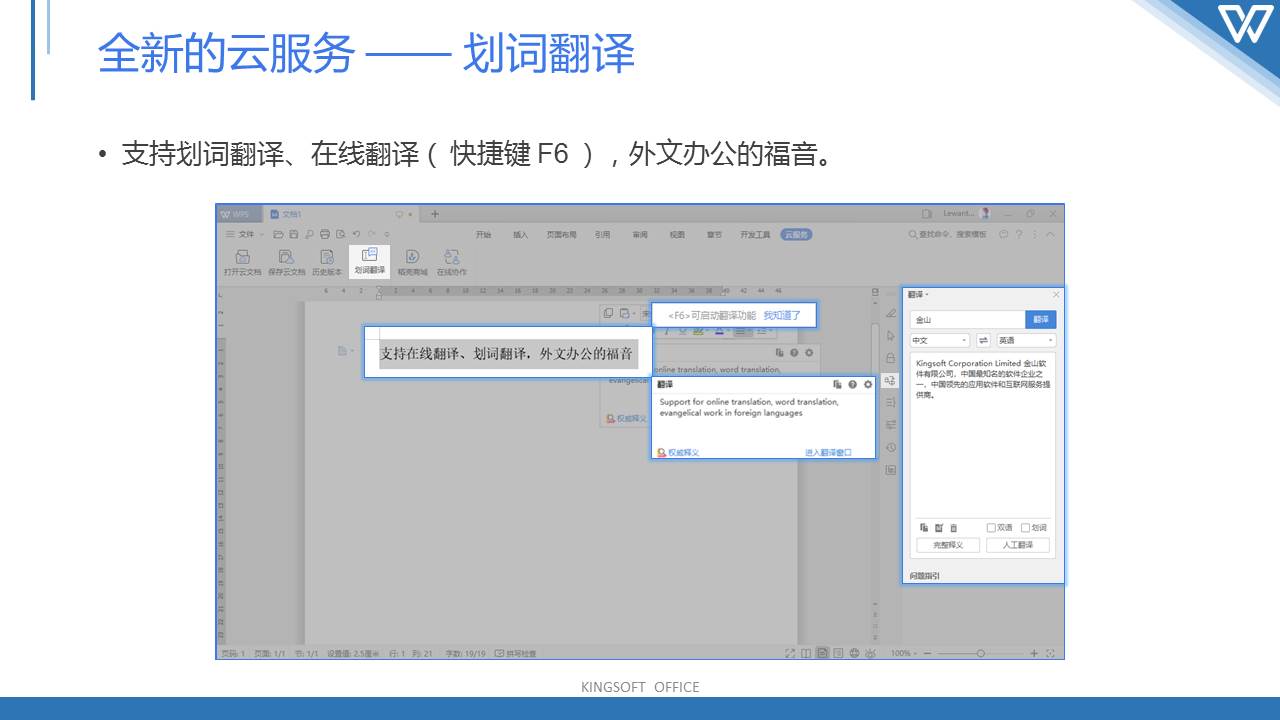1280x720 pixels.
Task: Click the edit icon beside the trash icon
Action: click(939, 528)
